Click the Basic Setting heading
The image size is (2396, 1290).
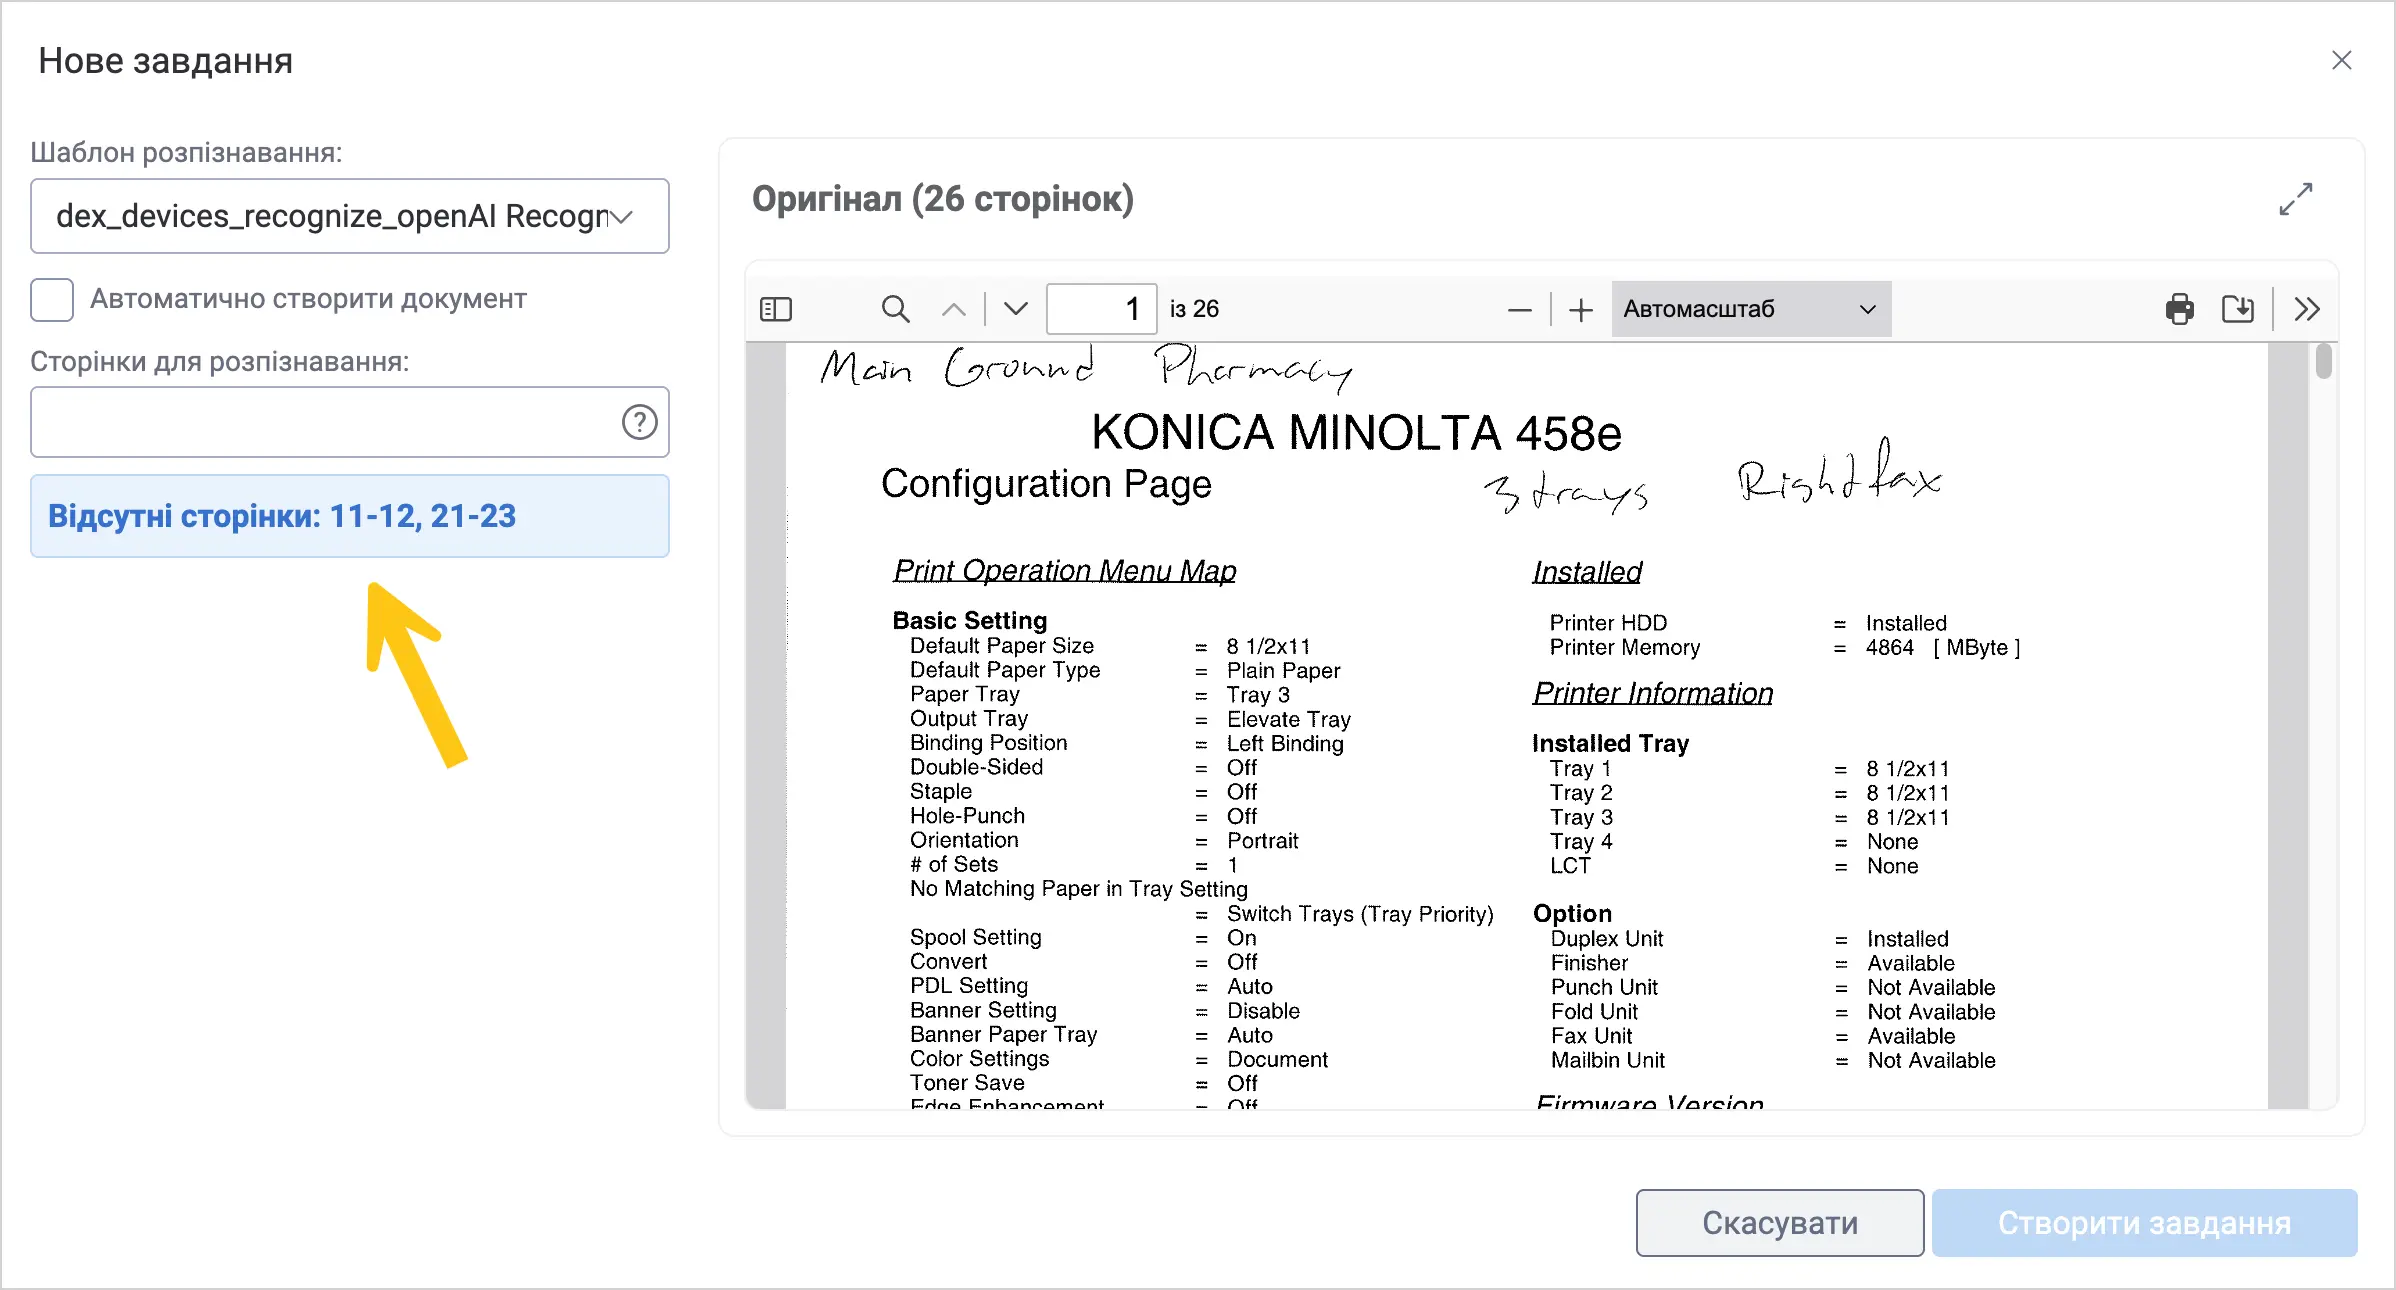(970, 621)
